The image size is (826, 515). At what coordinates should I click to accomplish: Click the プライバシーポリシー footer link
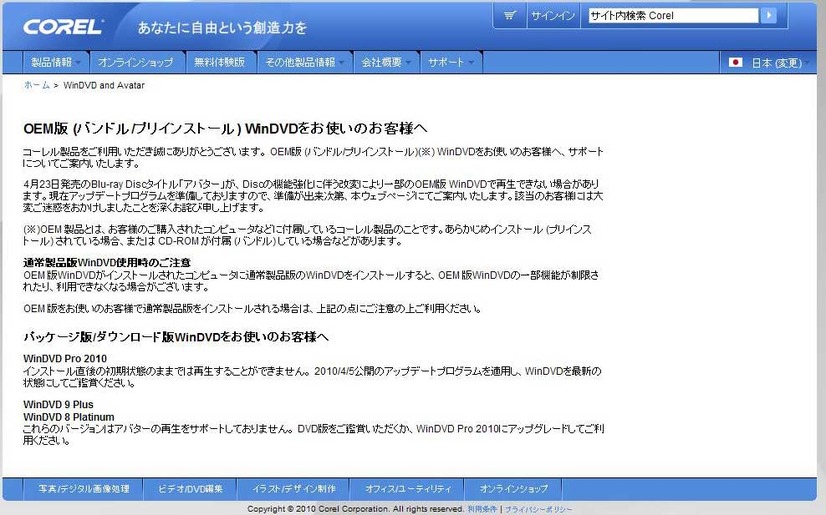(x=538, y=509)
